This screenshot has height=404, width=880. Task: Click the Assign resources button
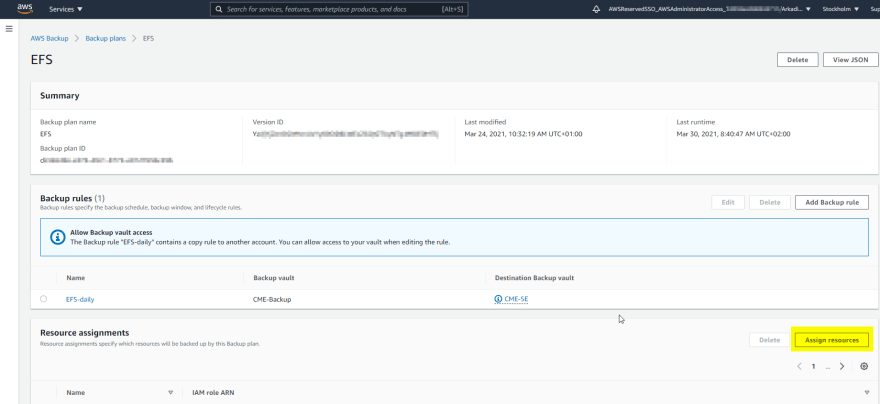coord(832,340)
